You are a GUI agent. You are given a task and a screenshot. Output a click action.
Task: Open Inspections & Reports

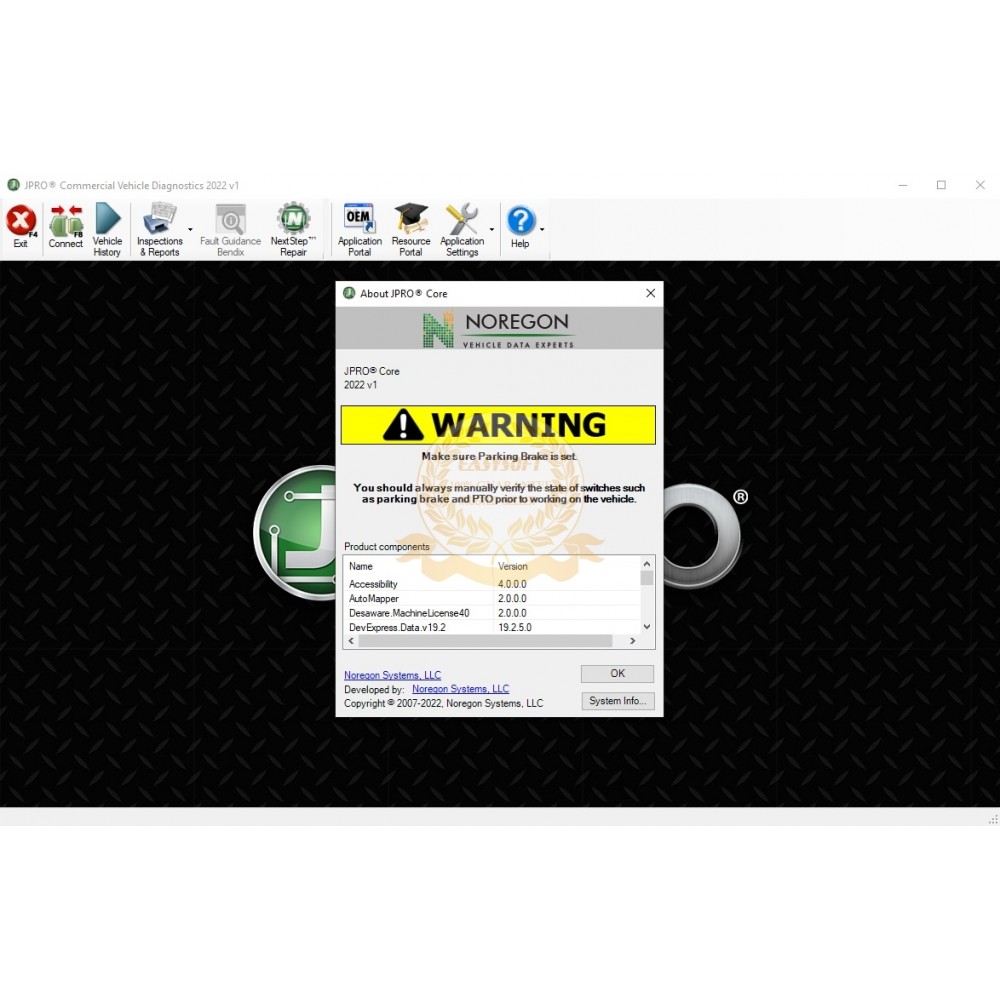(x=159, y=230)
